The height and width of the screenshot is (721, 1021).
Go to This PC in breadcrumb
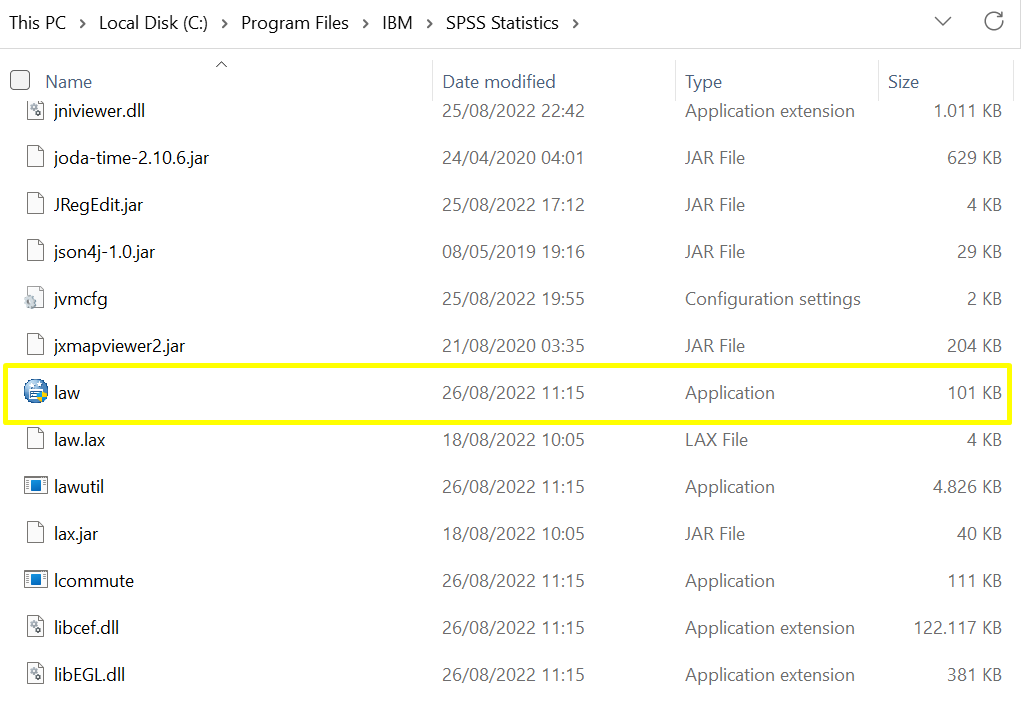point(37,23)
